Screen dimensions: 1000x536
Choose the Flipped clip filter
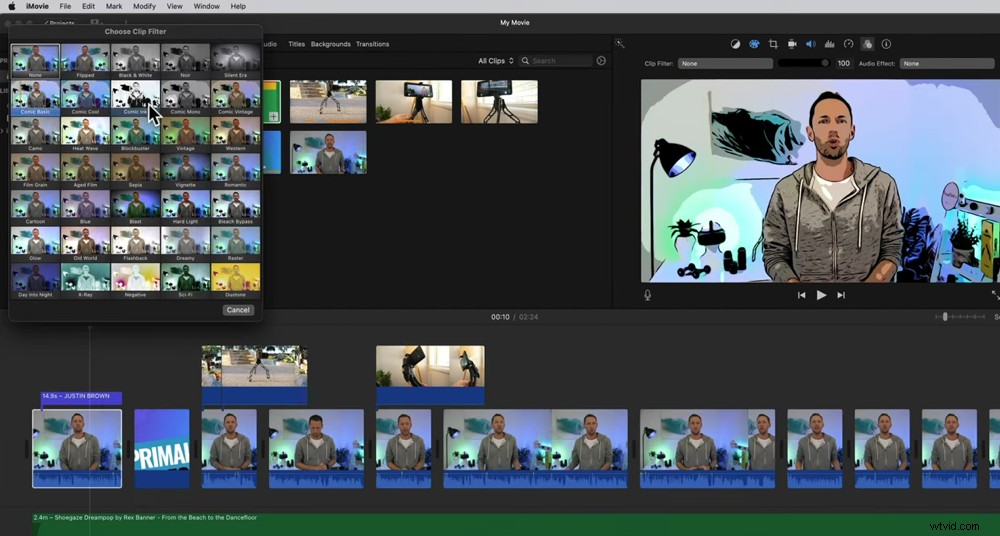[85, 61]
